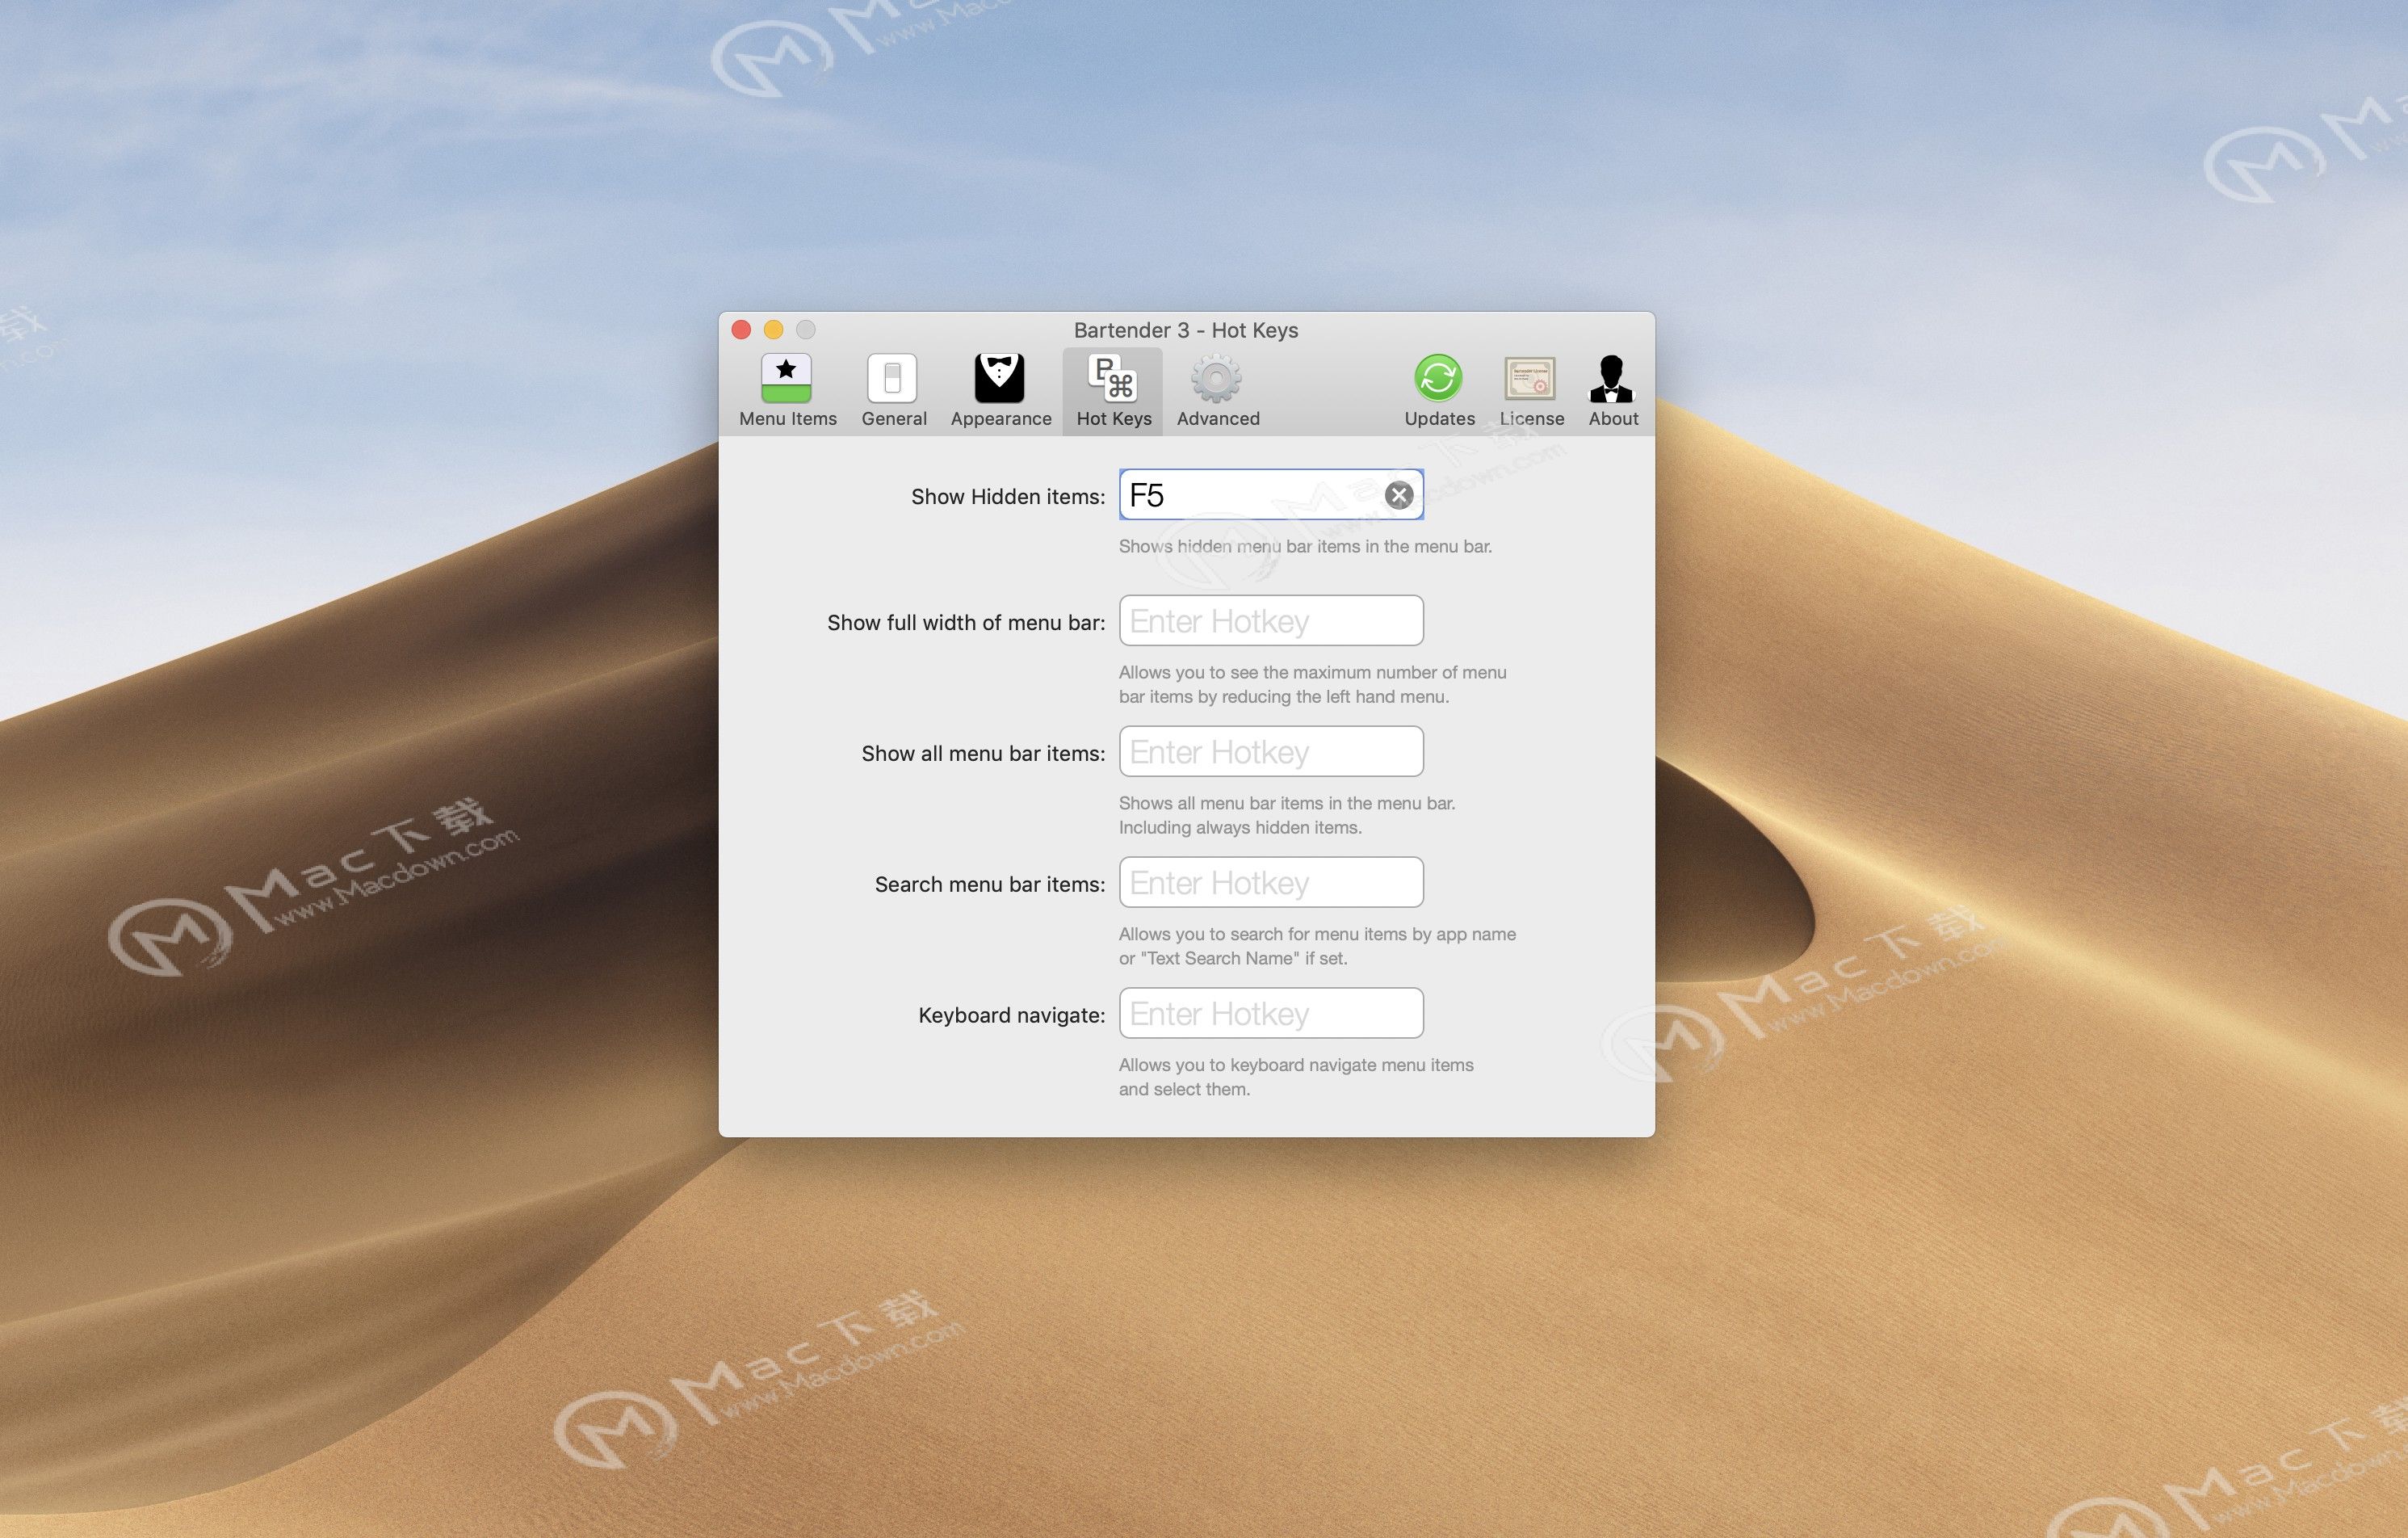Viewport: 2408px width, 1538px height.
Task: Click the "Show Hidden items:" label
Action: 1007,496
